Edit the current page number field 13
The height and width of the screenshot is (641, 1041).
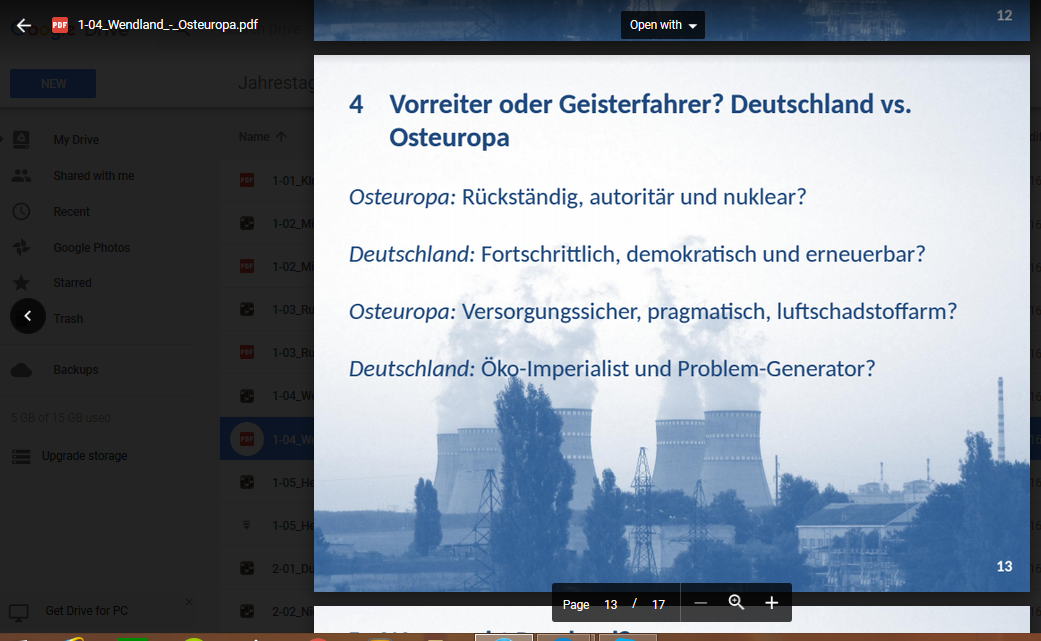click(x=610, y=605)
